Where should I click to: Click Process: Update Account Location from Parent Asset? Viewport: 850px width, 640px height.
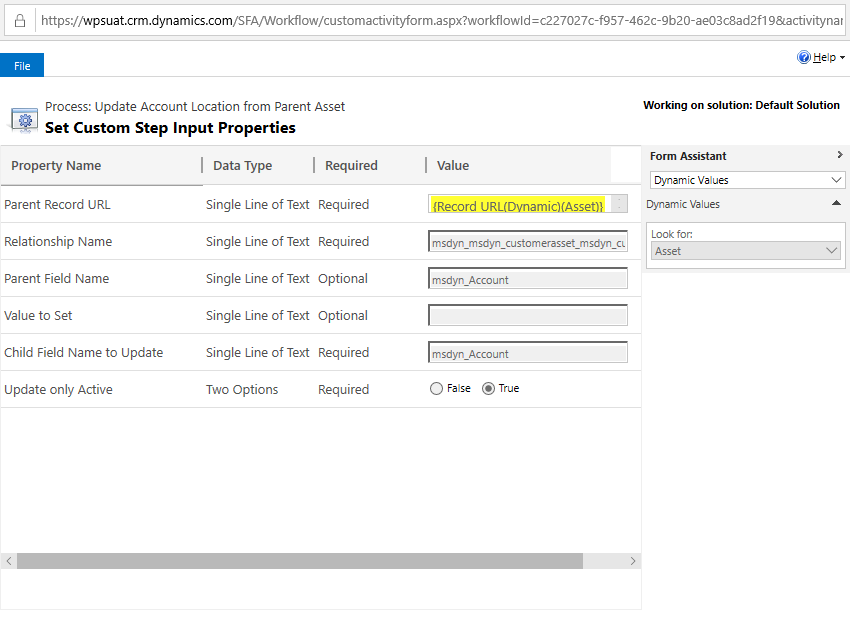point(195,106)
